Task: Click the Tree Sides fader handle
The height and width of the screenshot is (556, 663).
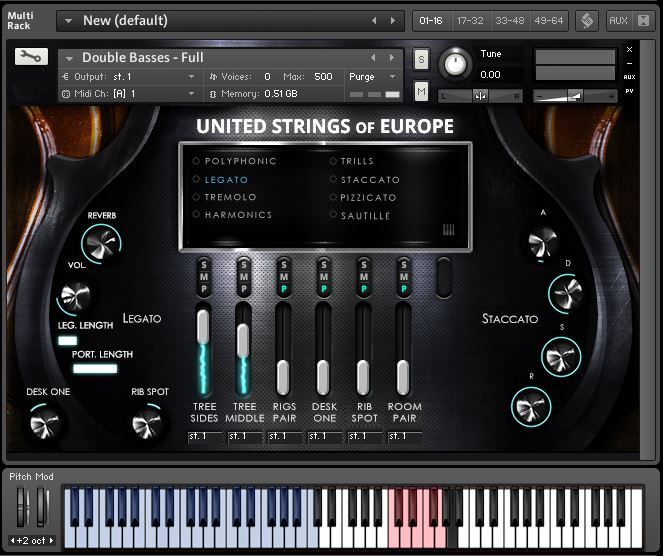Action: pyautogui.click(x=203, y=327)
